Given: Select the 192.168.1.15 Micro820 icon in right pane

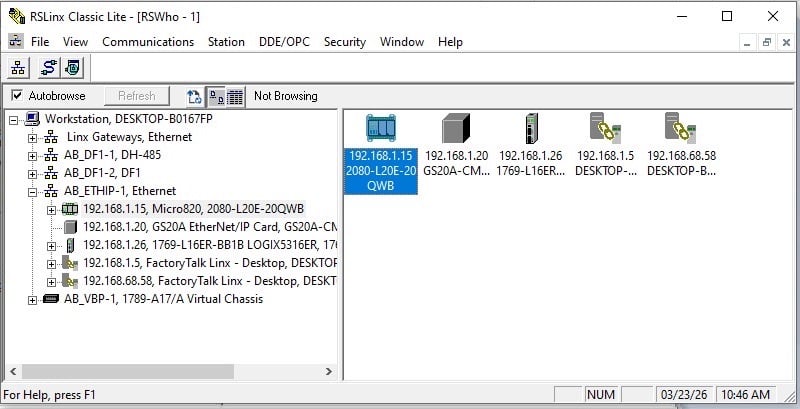Looking at the screenshot, I should tap(381, 129).
